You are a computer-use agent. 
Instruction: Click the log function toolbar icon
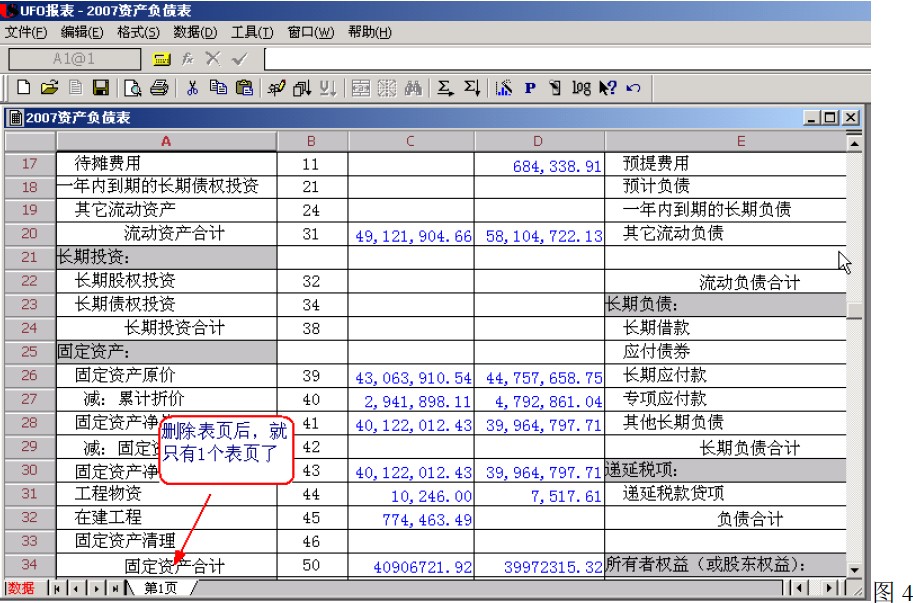[x=580, y=86]
